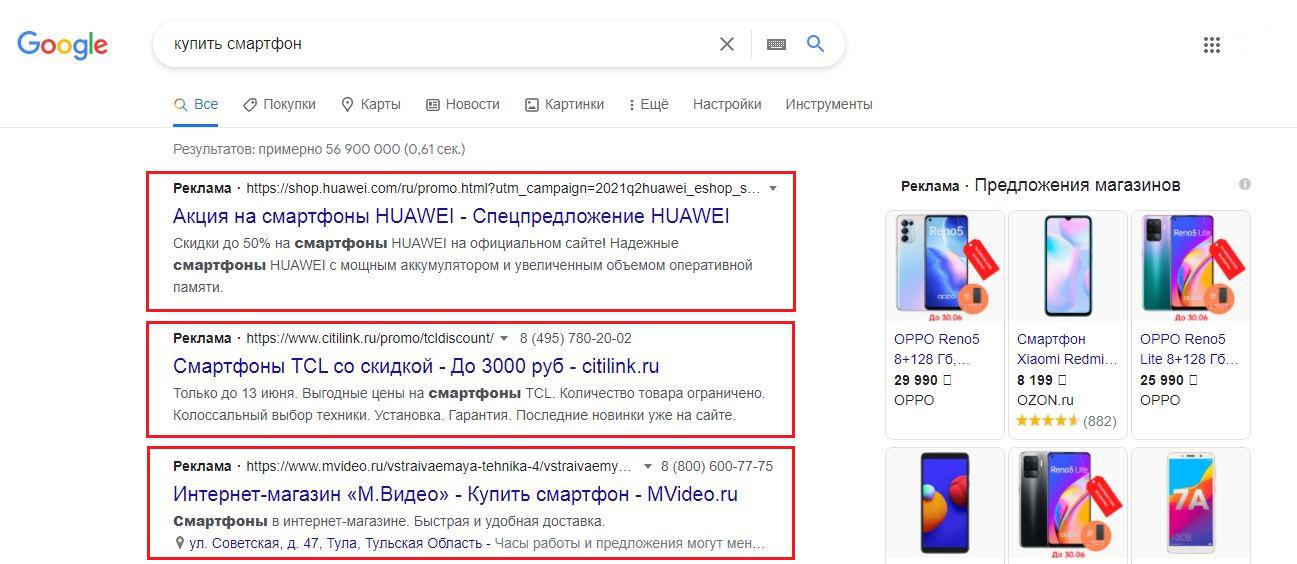Viewport: 1297px width, 564px height.
Task: Click the "OZON.ru" seller name
Action: 1045,400
